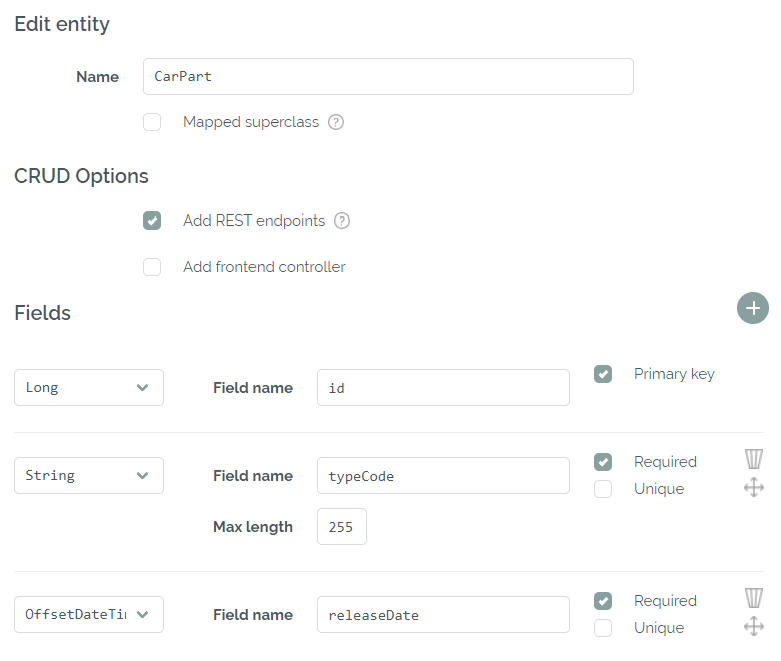Image resolution: width=781 pixels, height=661 pixels.
Task: Click the add field plus button
Action: click(x=753, y=308)
